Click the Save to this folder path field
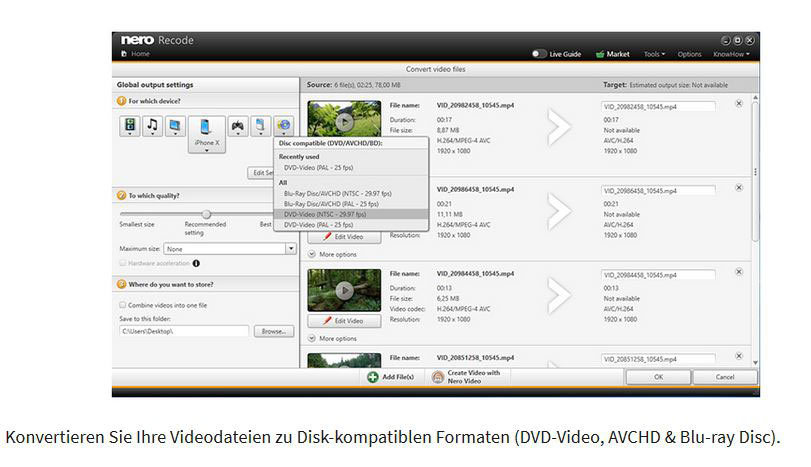The image size is (811, 467). [184, 332]
